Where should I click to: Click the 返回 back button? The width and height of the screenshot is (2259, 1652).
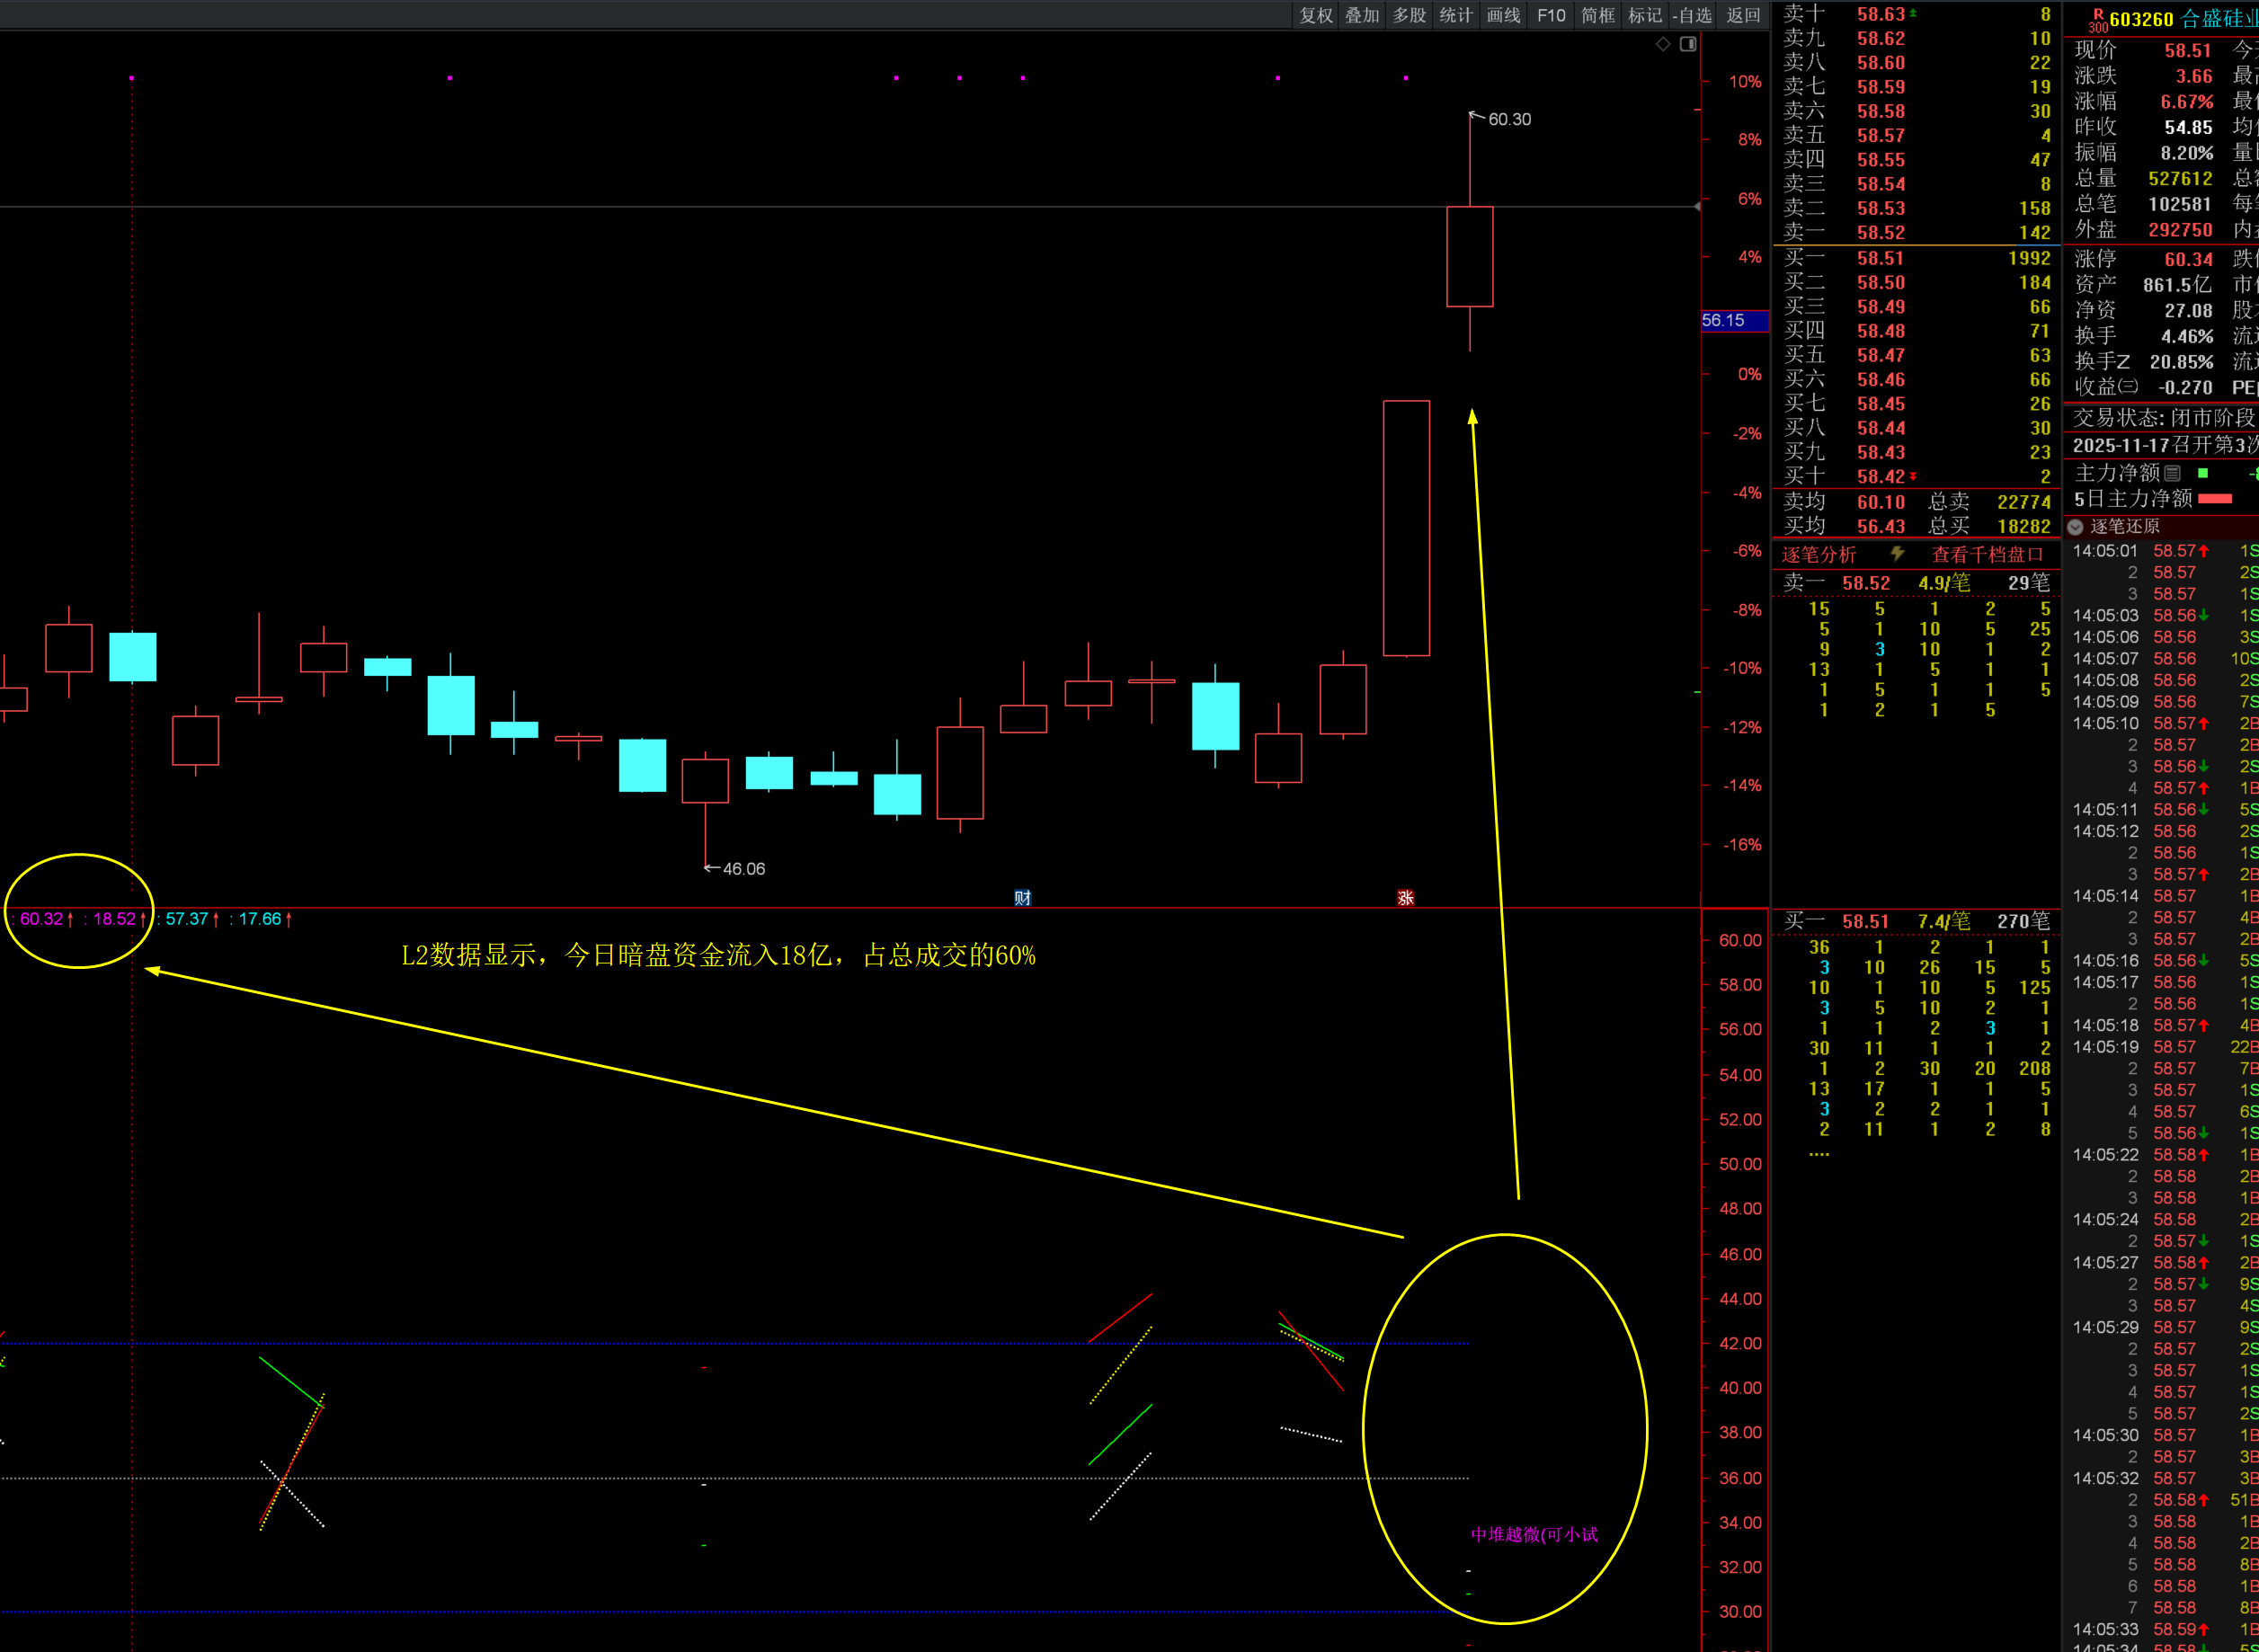1743,15
